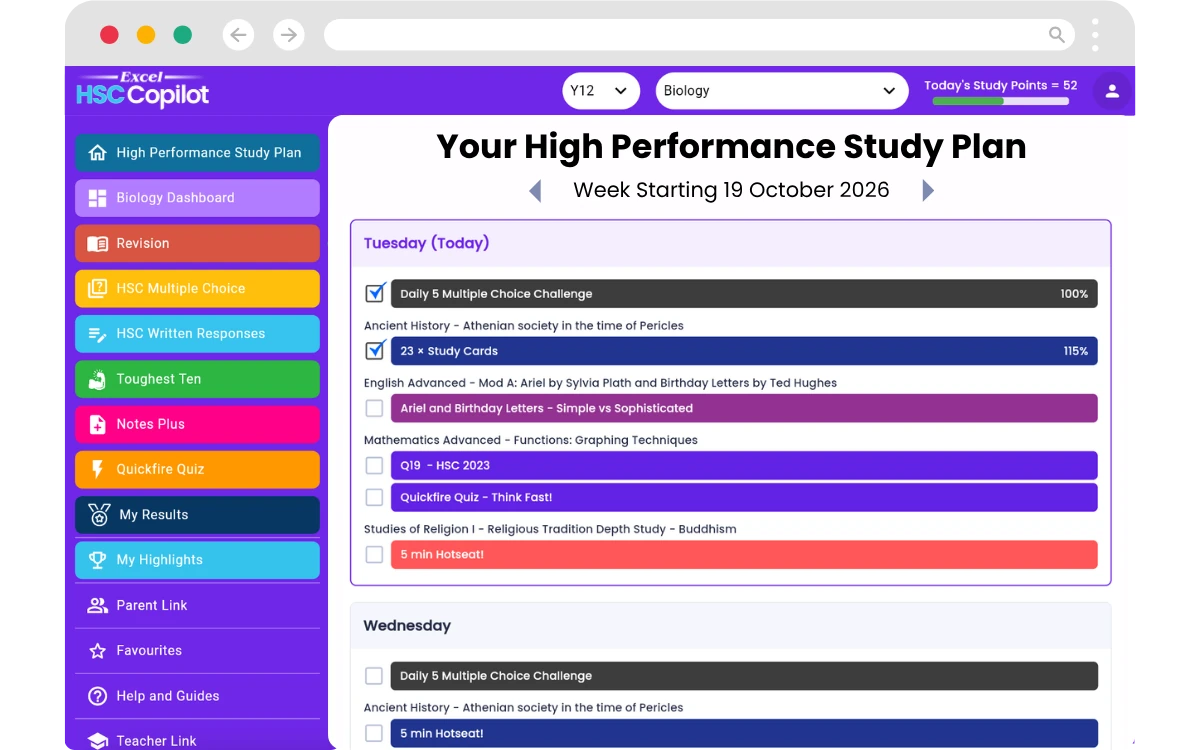Open Biology Dashboard menu item
The image size is (1200, 750).
[197, 198]
